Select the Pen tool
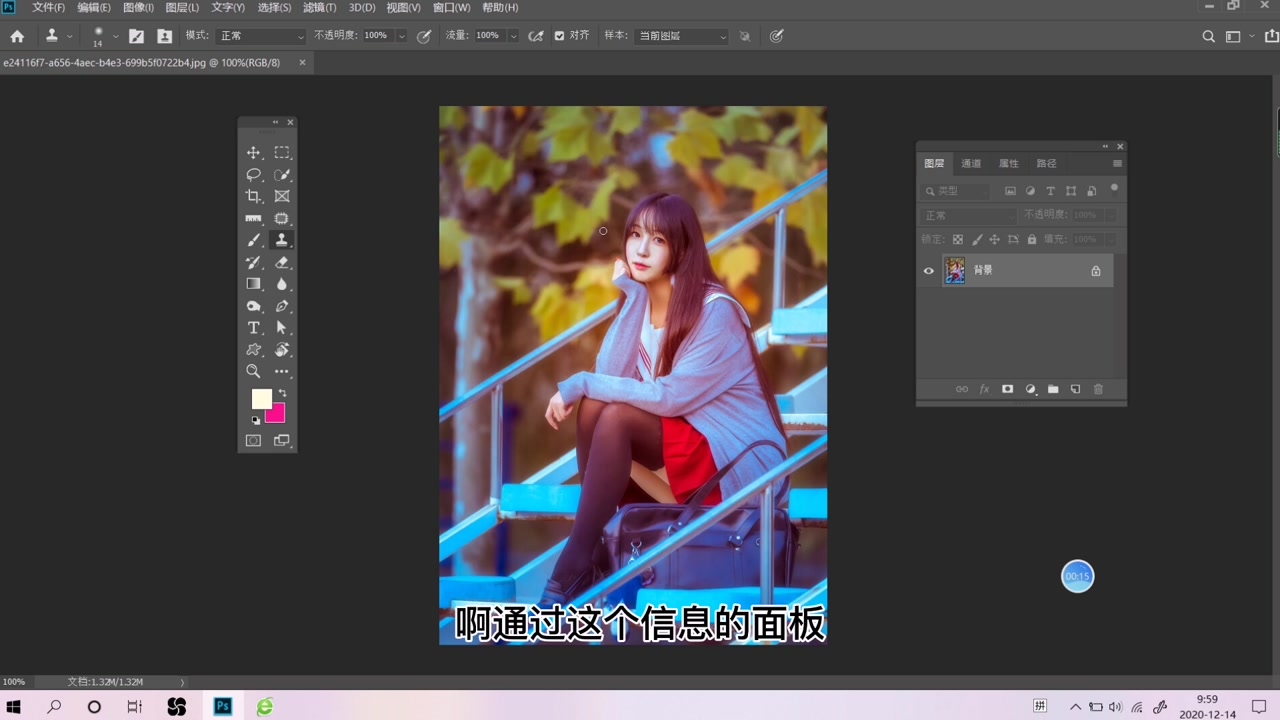 click(x=282, y=306)
